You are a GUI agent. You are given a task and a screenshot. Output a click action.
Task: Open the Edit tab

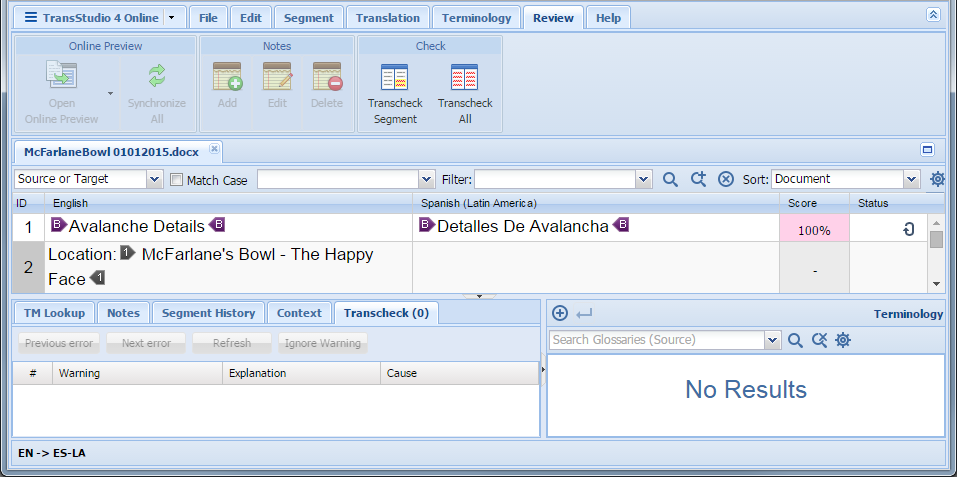point(250,18)
